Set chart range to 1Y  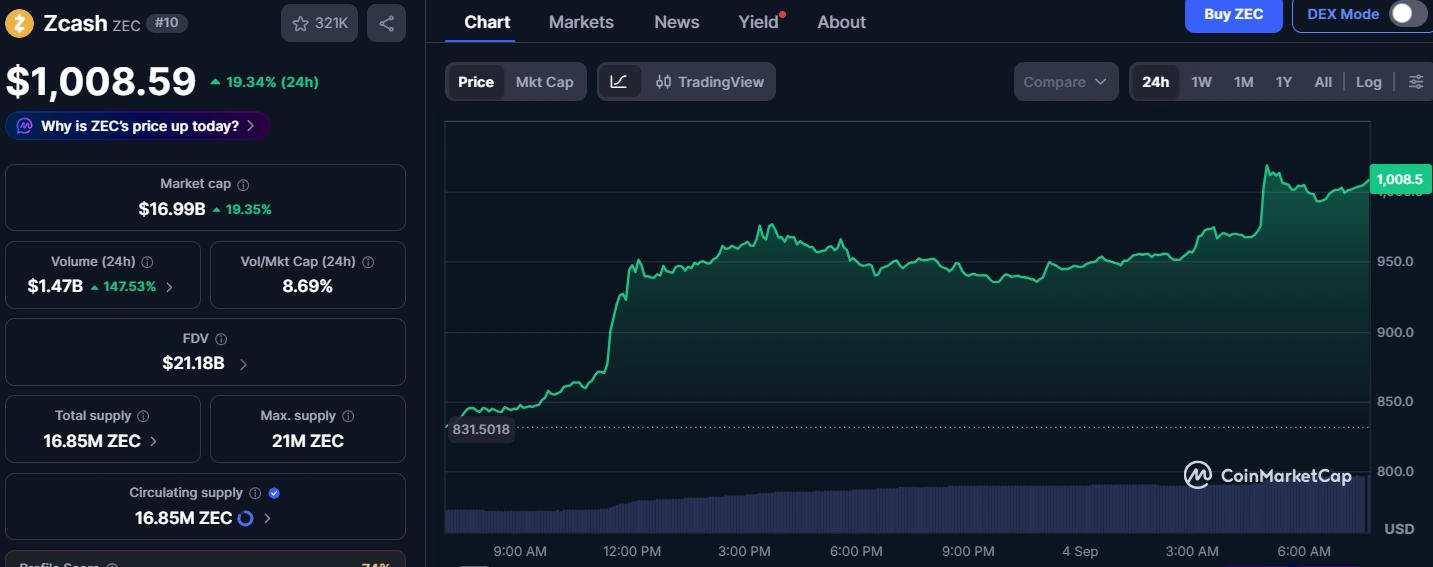click(x=1284, y=82)
